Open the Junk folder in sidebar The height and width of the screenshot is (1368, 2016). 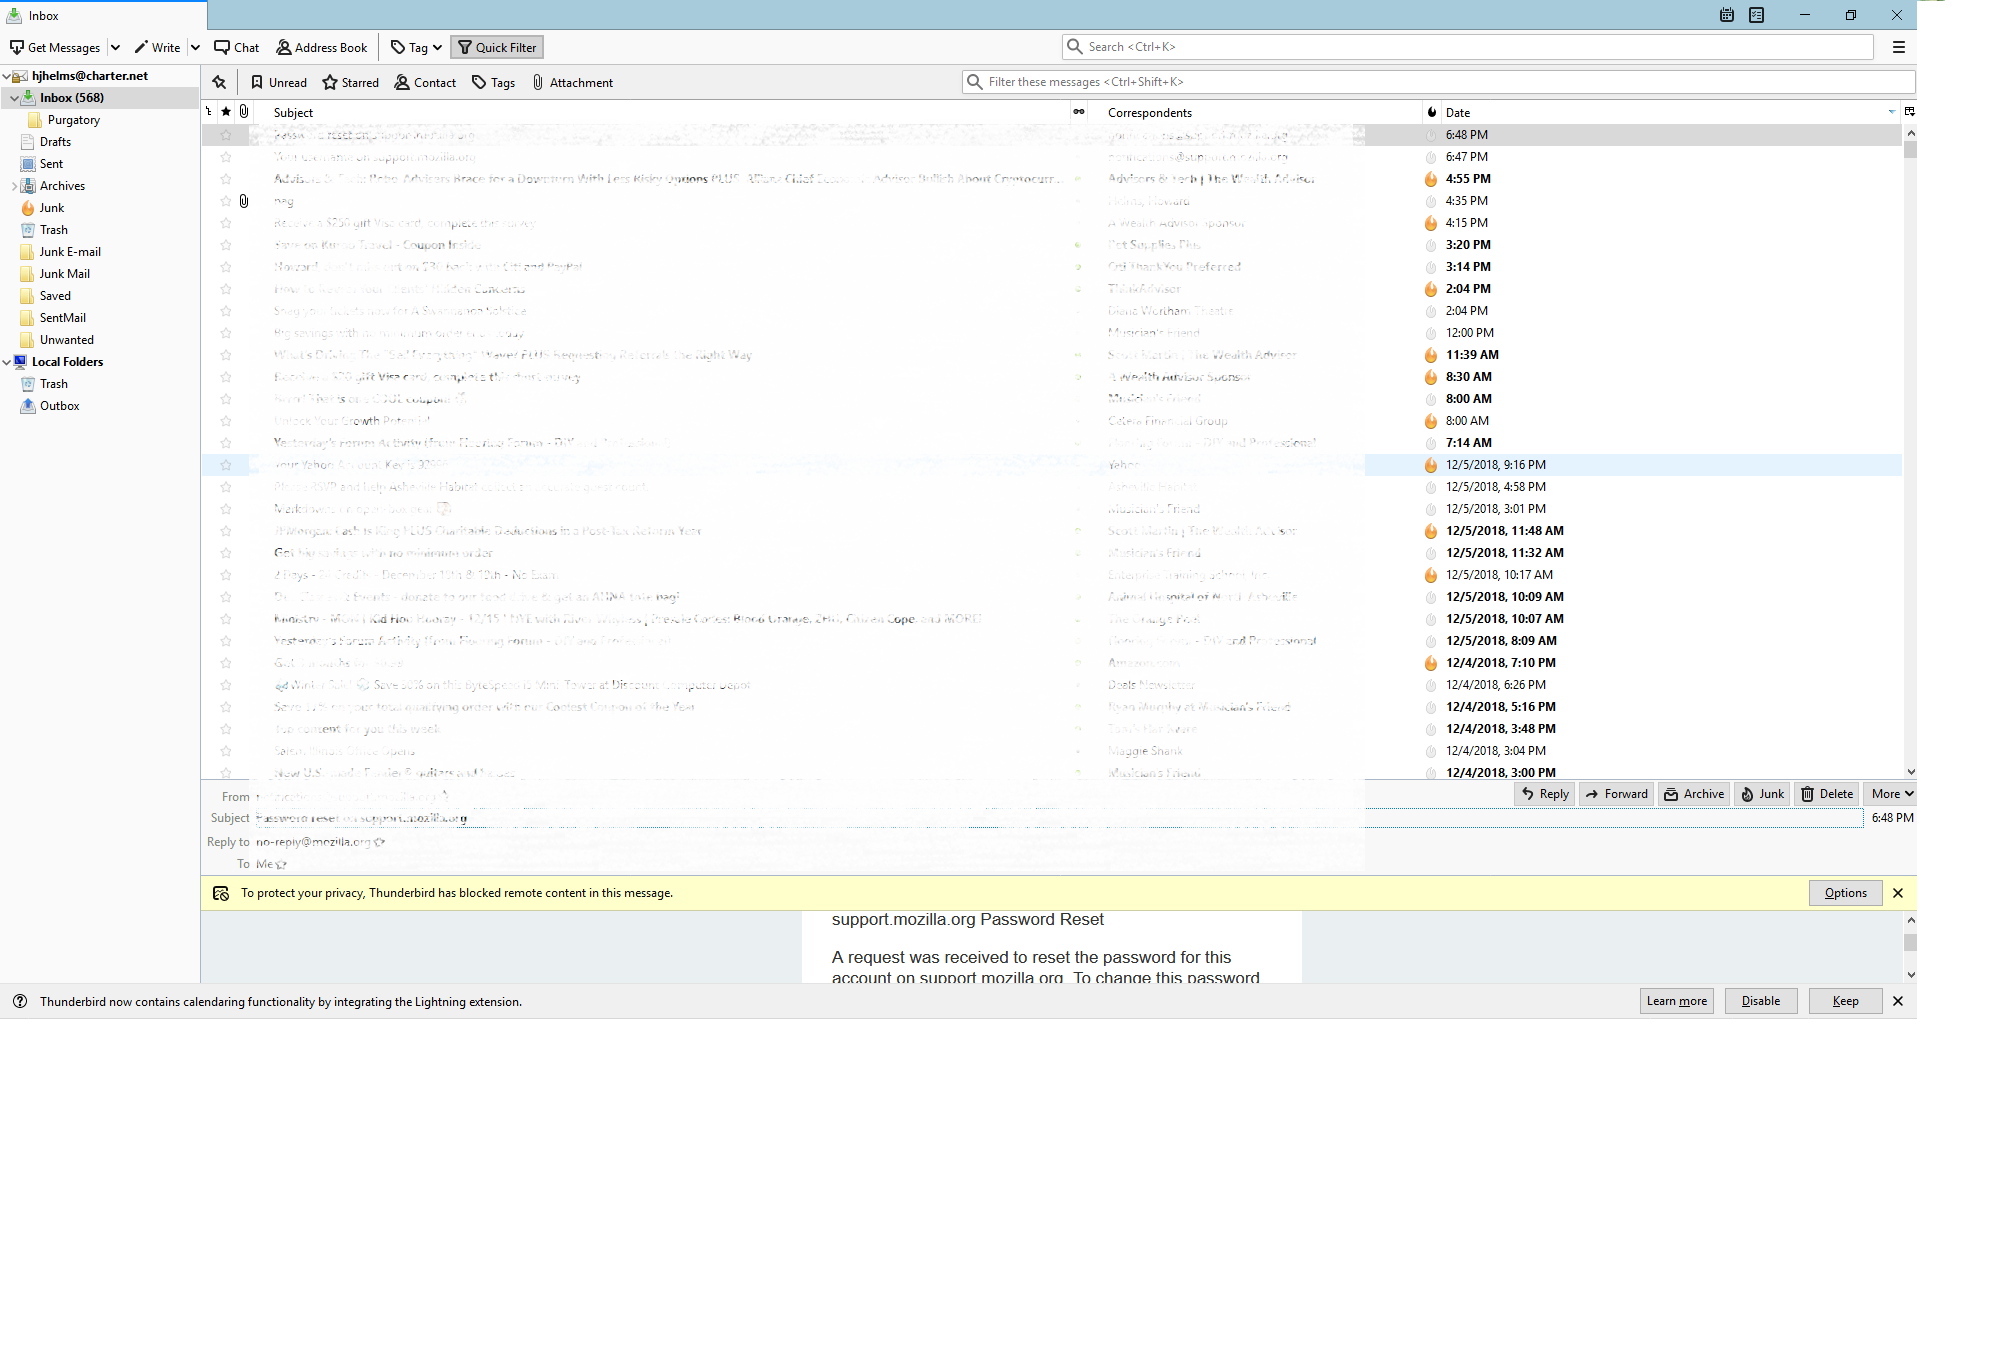click(x=51, y=208)
